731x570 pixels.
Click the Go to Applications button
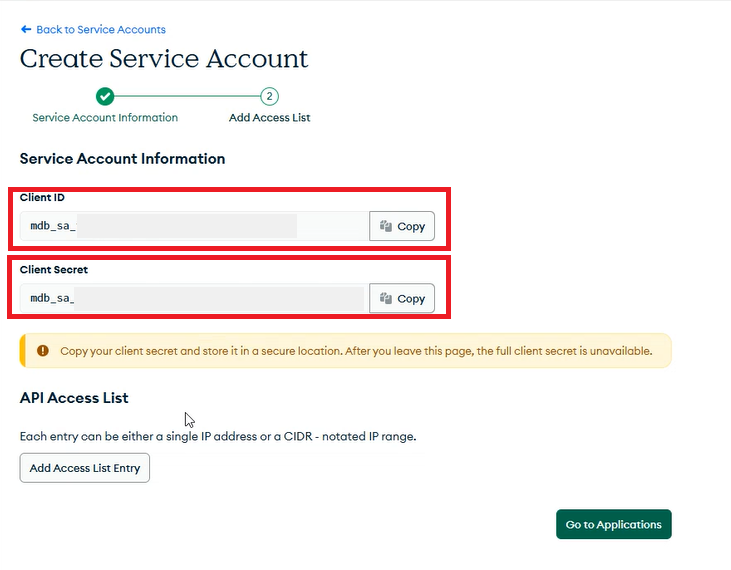pyautogui.click(x=614, y=524)
